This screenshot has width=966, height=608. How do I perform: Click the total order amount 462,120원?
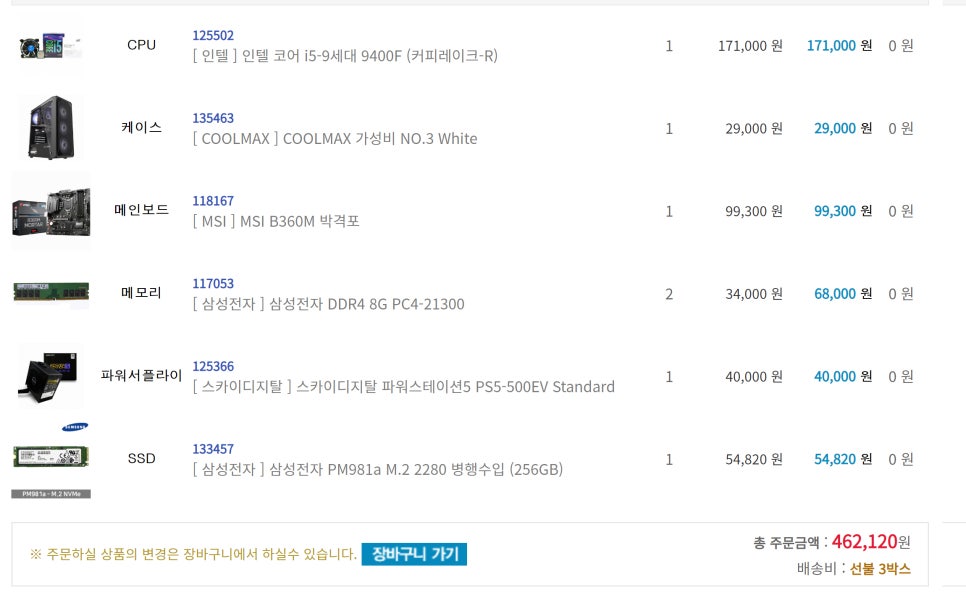click(x=871, y=542)
